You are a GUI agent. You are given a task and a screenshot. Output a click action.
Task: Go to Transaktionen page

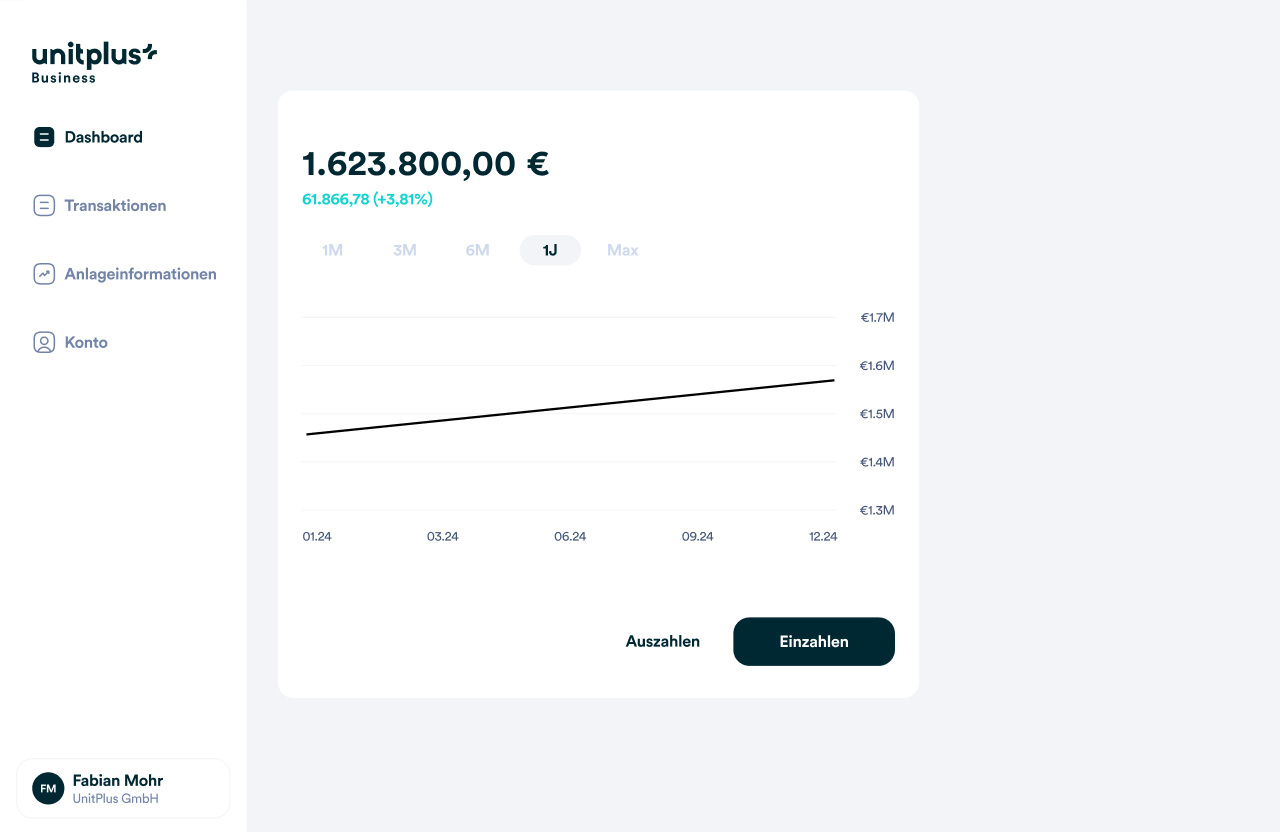click(115, 206)
